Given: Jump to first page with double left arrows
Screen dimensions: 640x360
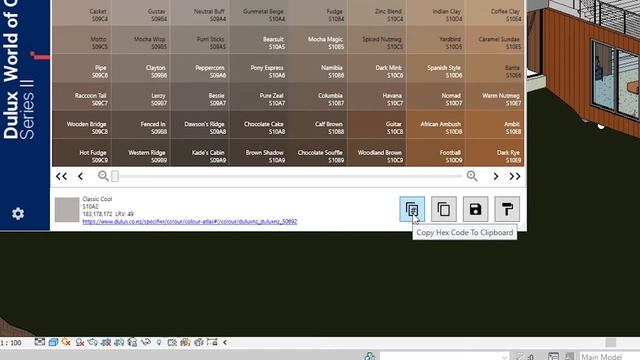Looking at the screenshot, I should tap(61, 176).
